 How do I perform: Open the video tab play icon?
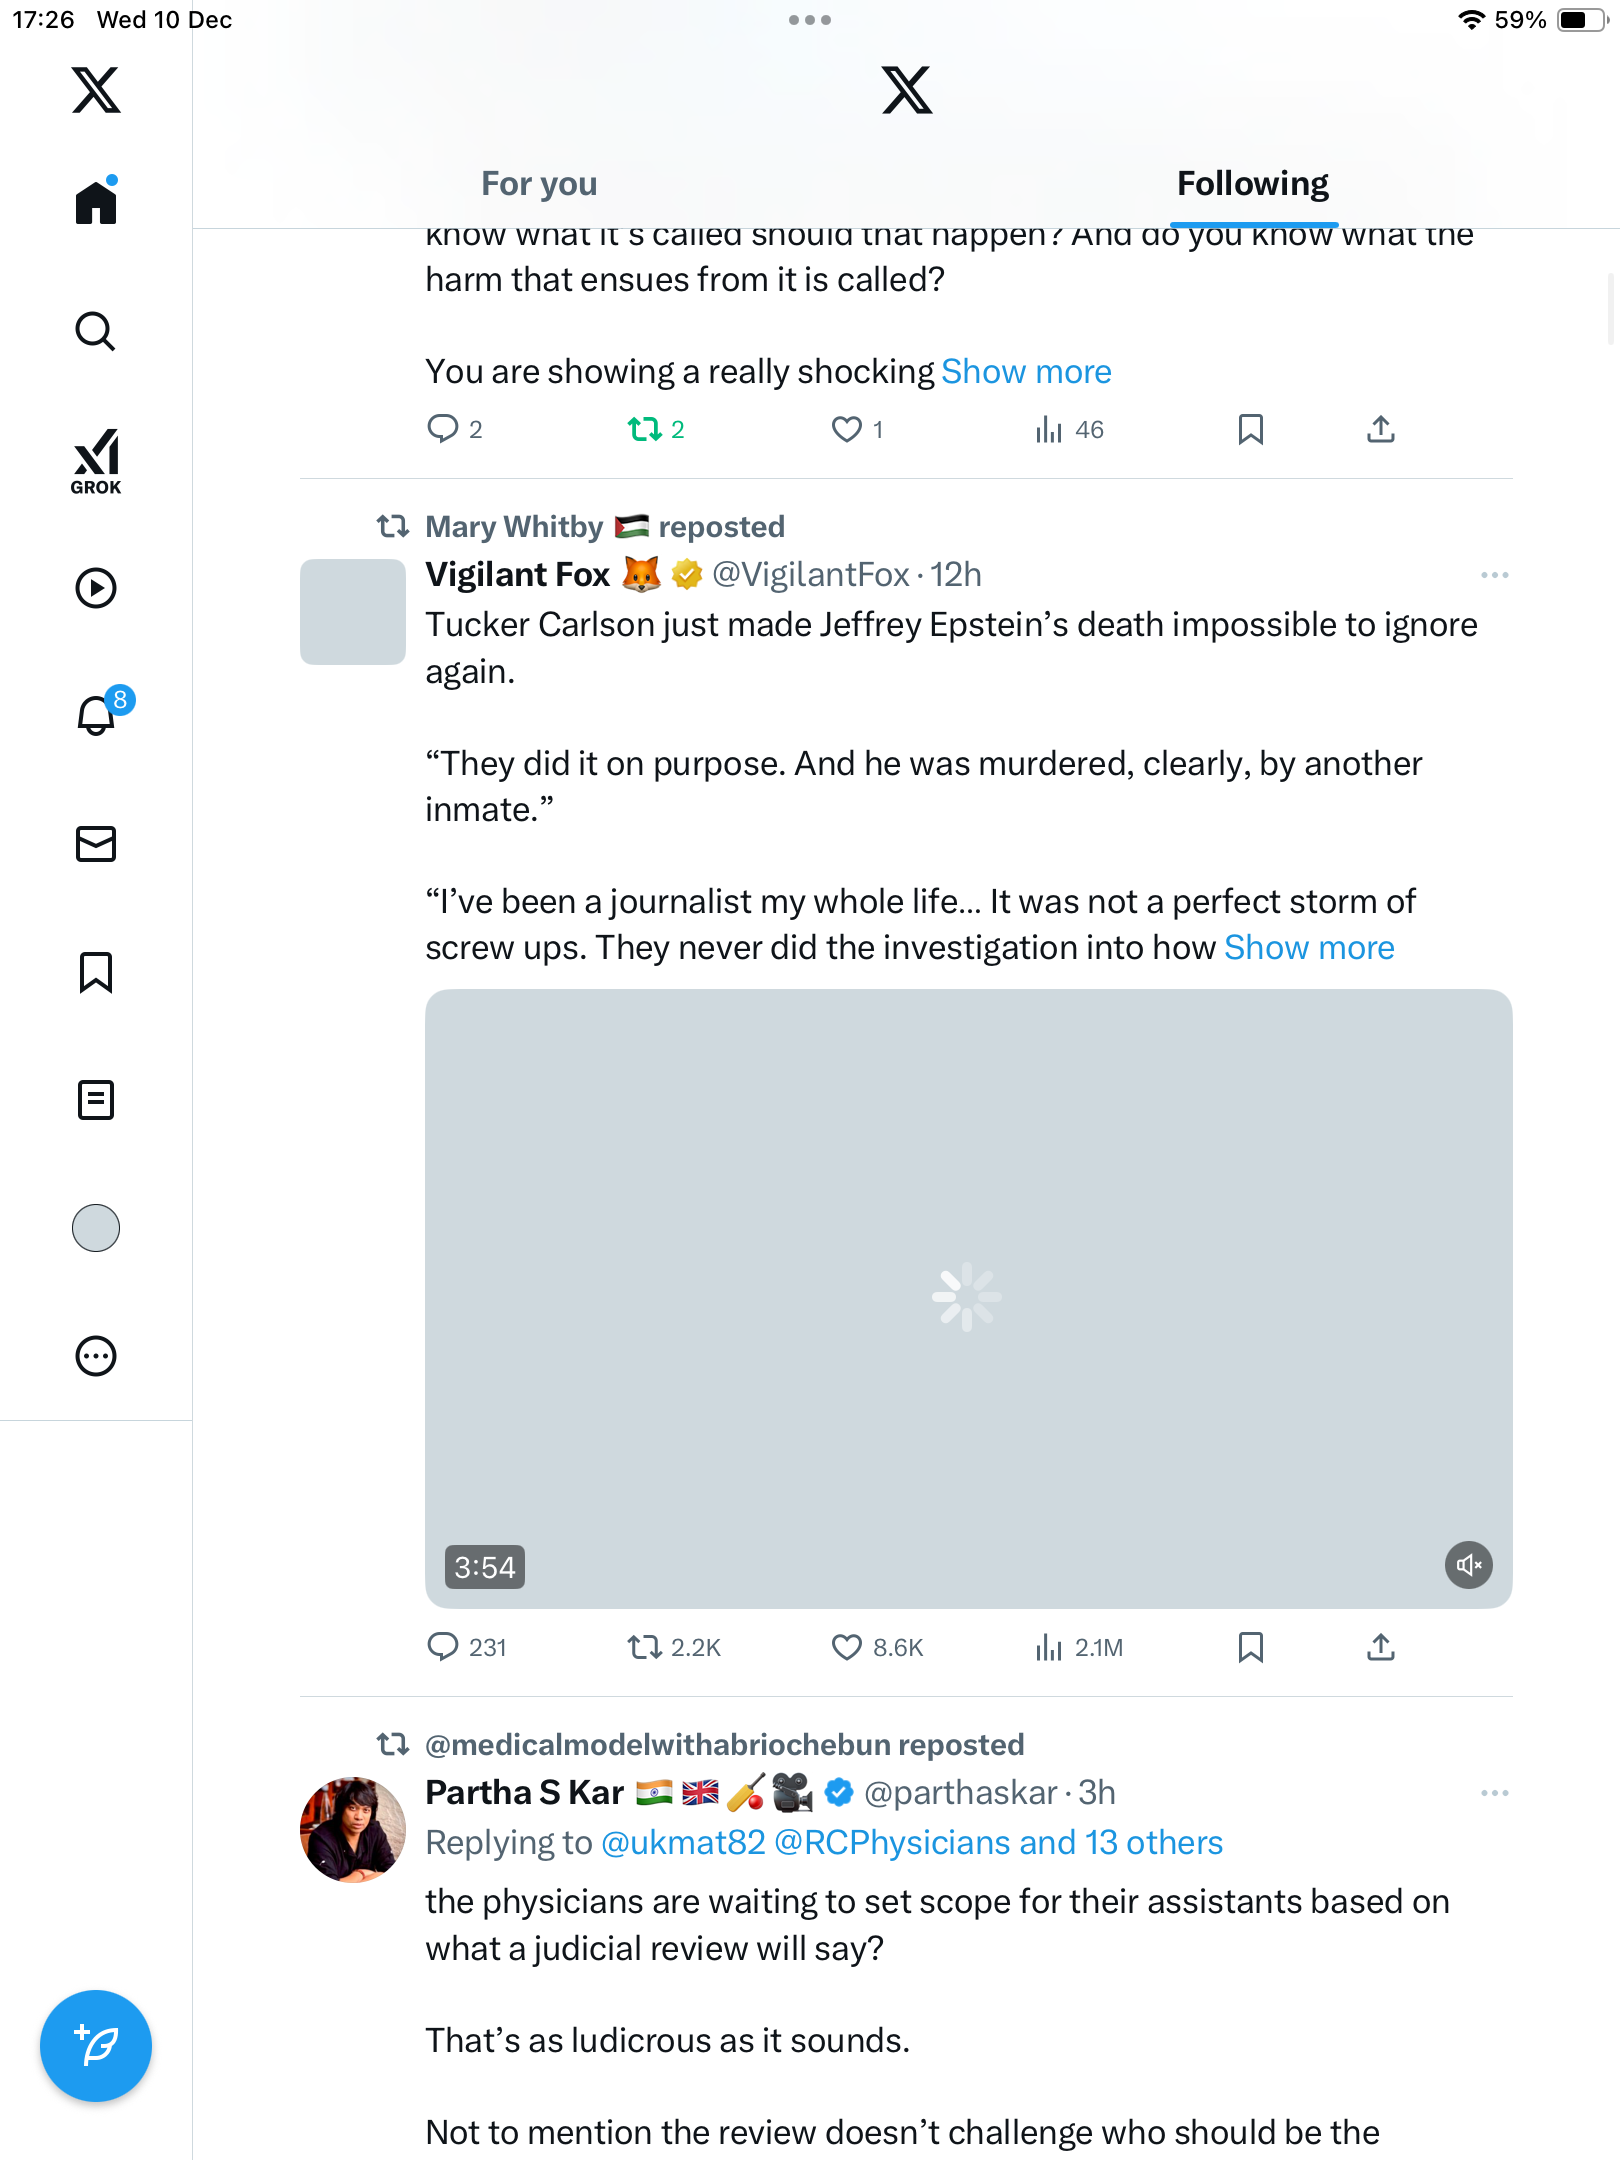coord(96,588)
